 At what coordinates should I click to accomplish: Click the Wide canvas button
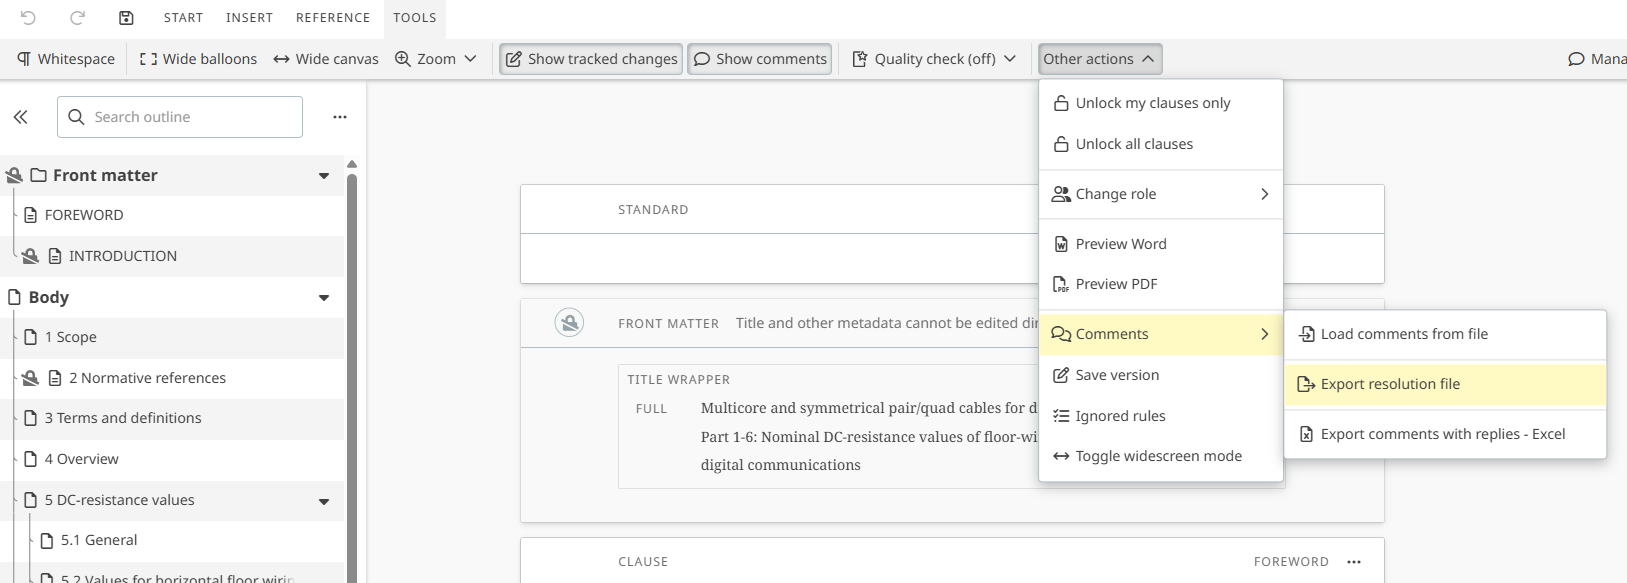click(x=326, y=59)
